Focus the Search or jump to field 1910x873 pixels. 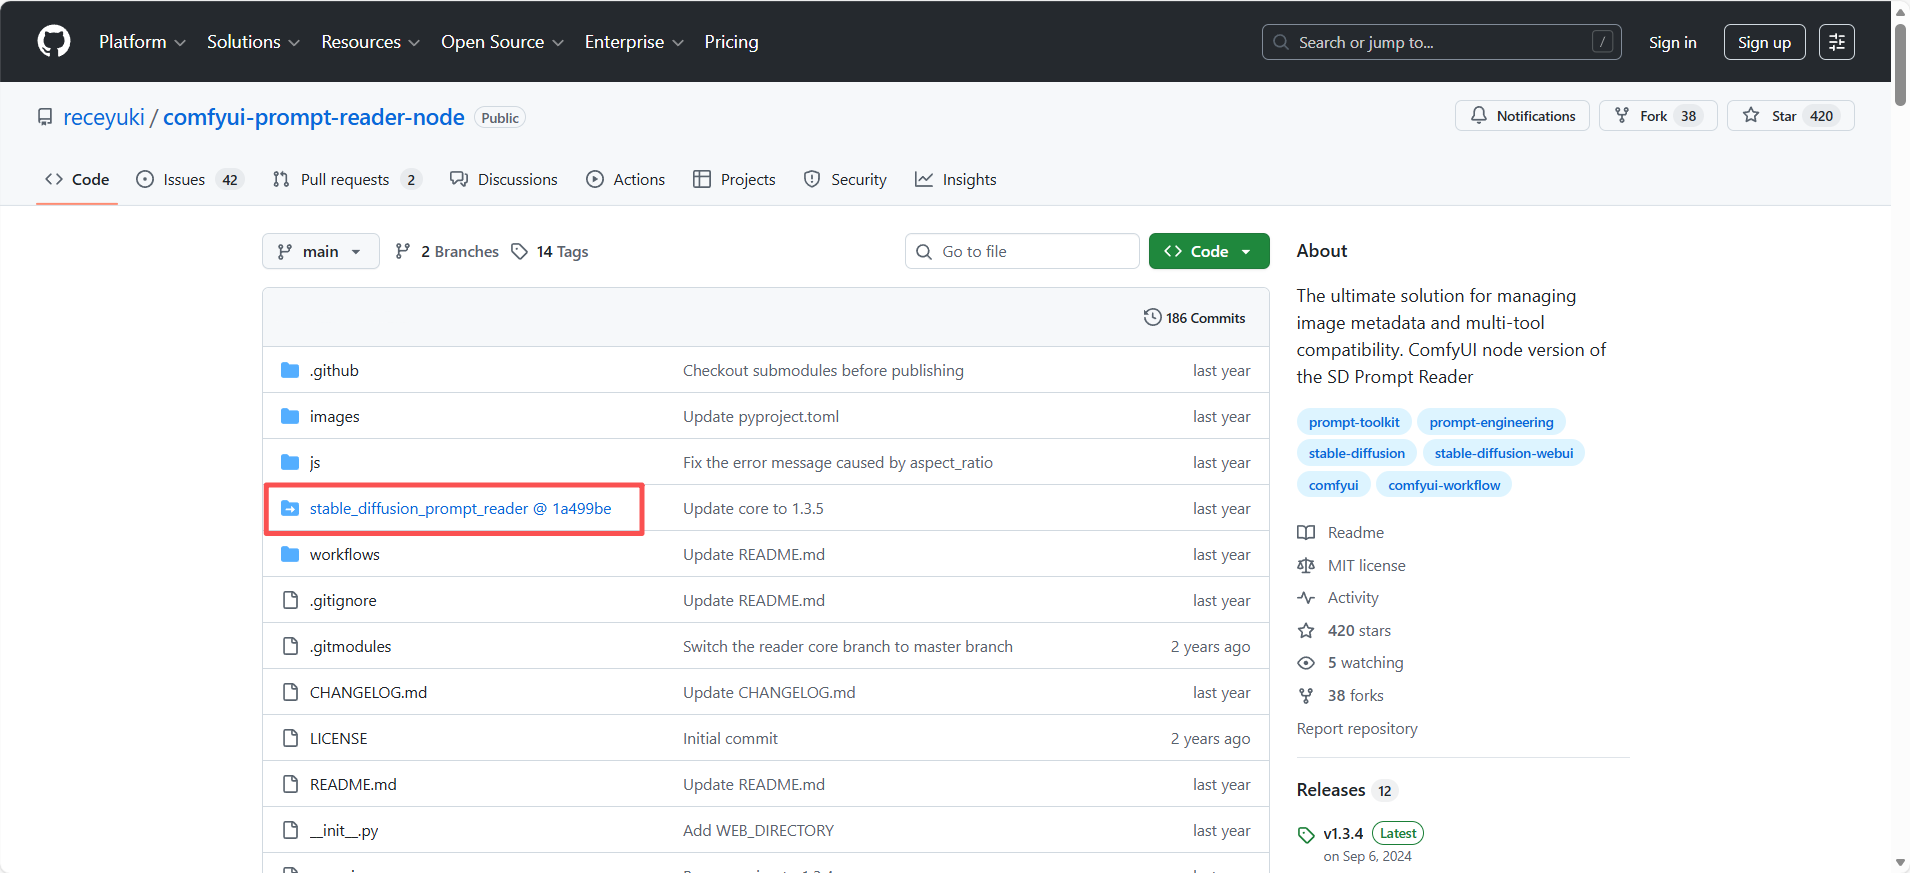[x=1442, y=42]
